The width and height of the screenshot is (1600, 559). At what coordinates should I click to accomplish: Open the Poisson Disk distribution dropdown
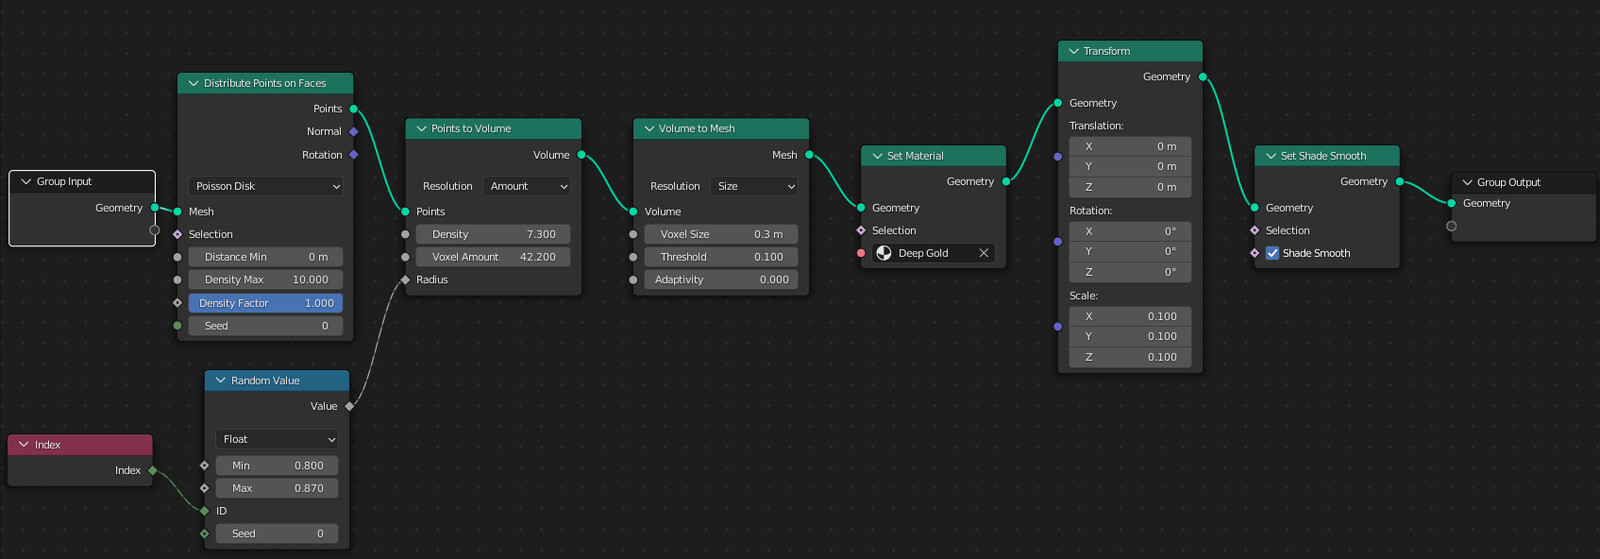(266, 186)
